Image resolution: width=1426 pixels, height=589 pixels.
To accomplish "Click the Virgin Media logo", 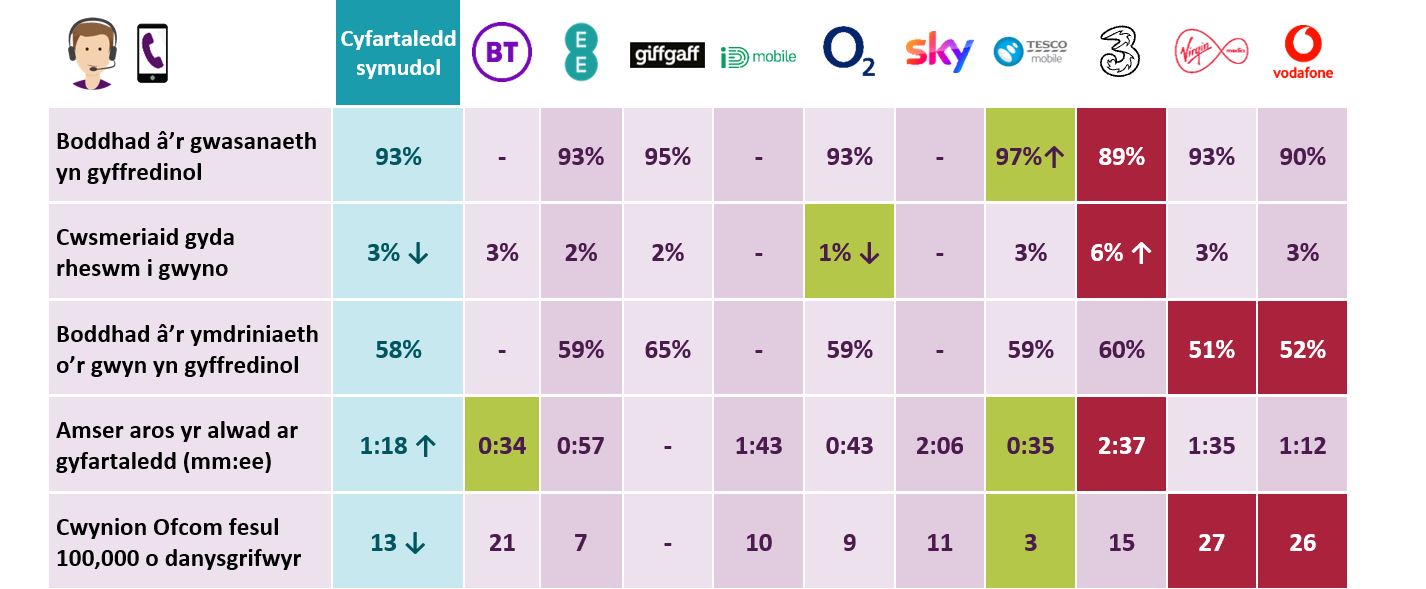I will click(1211, 52).
